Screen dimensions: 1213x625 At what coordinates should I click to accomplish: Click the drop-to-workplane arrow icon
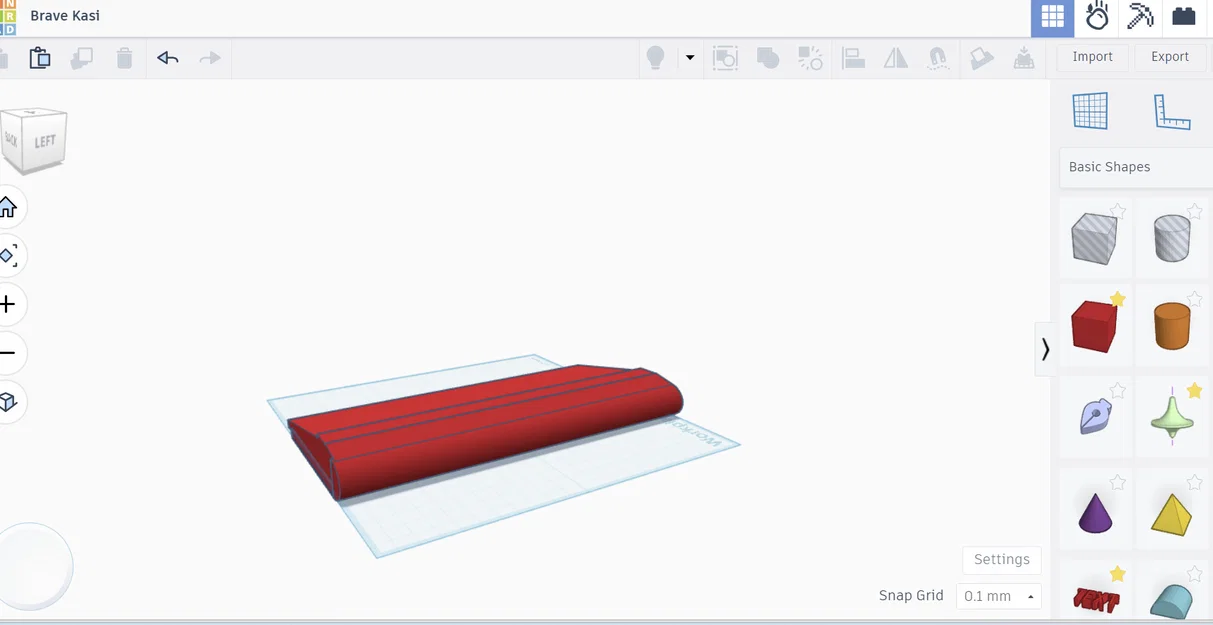[1024, 58]
